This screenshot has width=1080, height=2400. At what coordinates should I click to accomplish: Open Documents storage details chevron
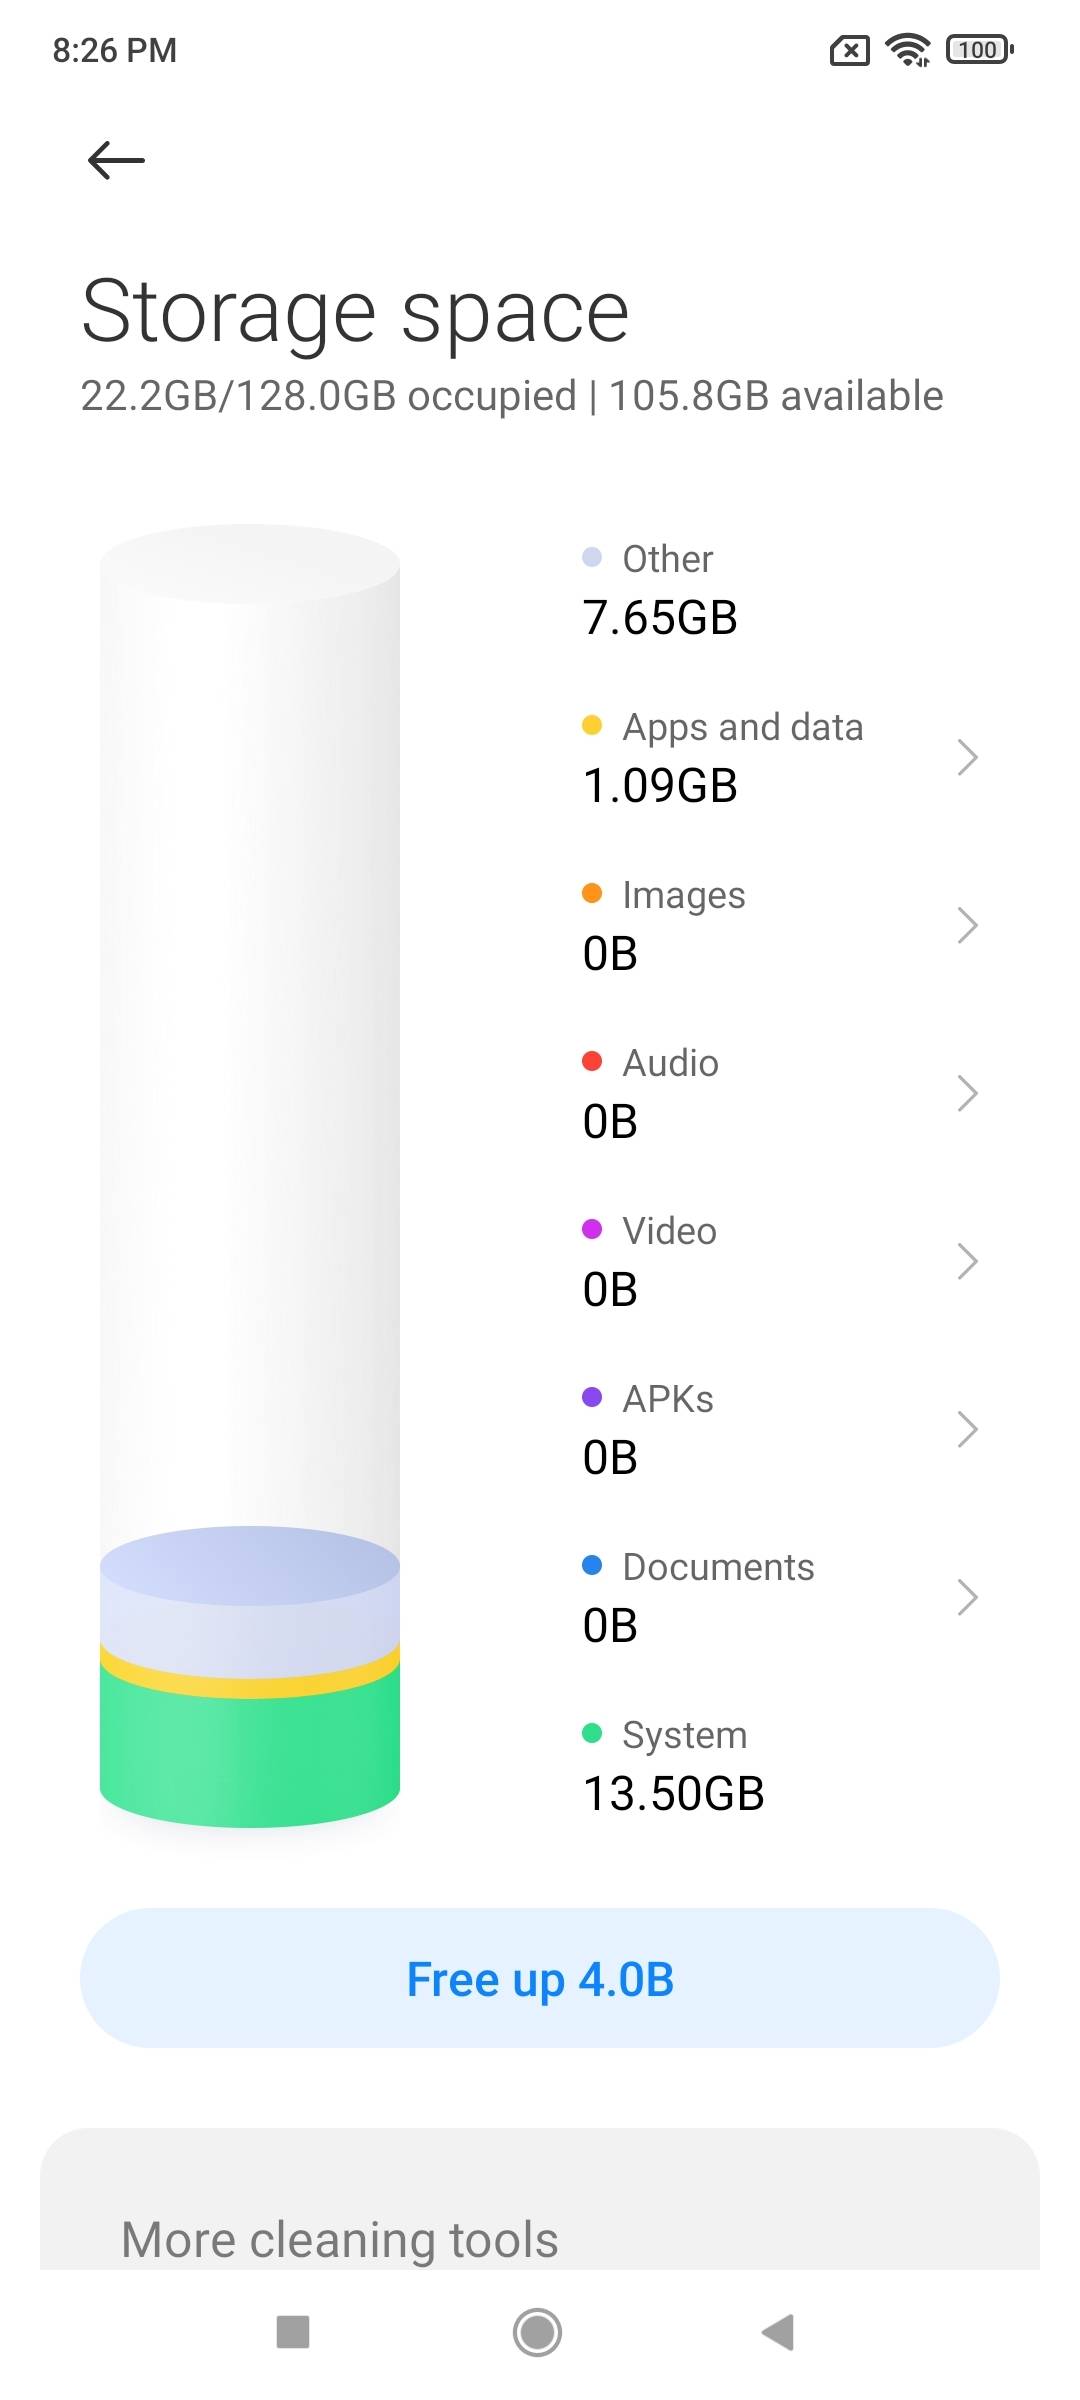(x=966, y=1597)
